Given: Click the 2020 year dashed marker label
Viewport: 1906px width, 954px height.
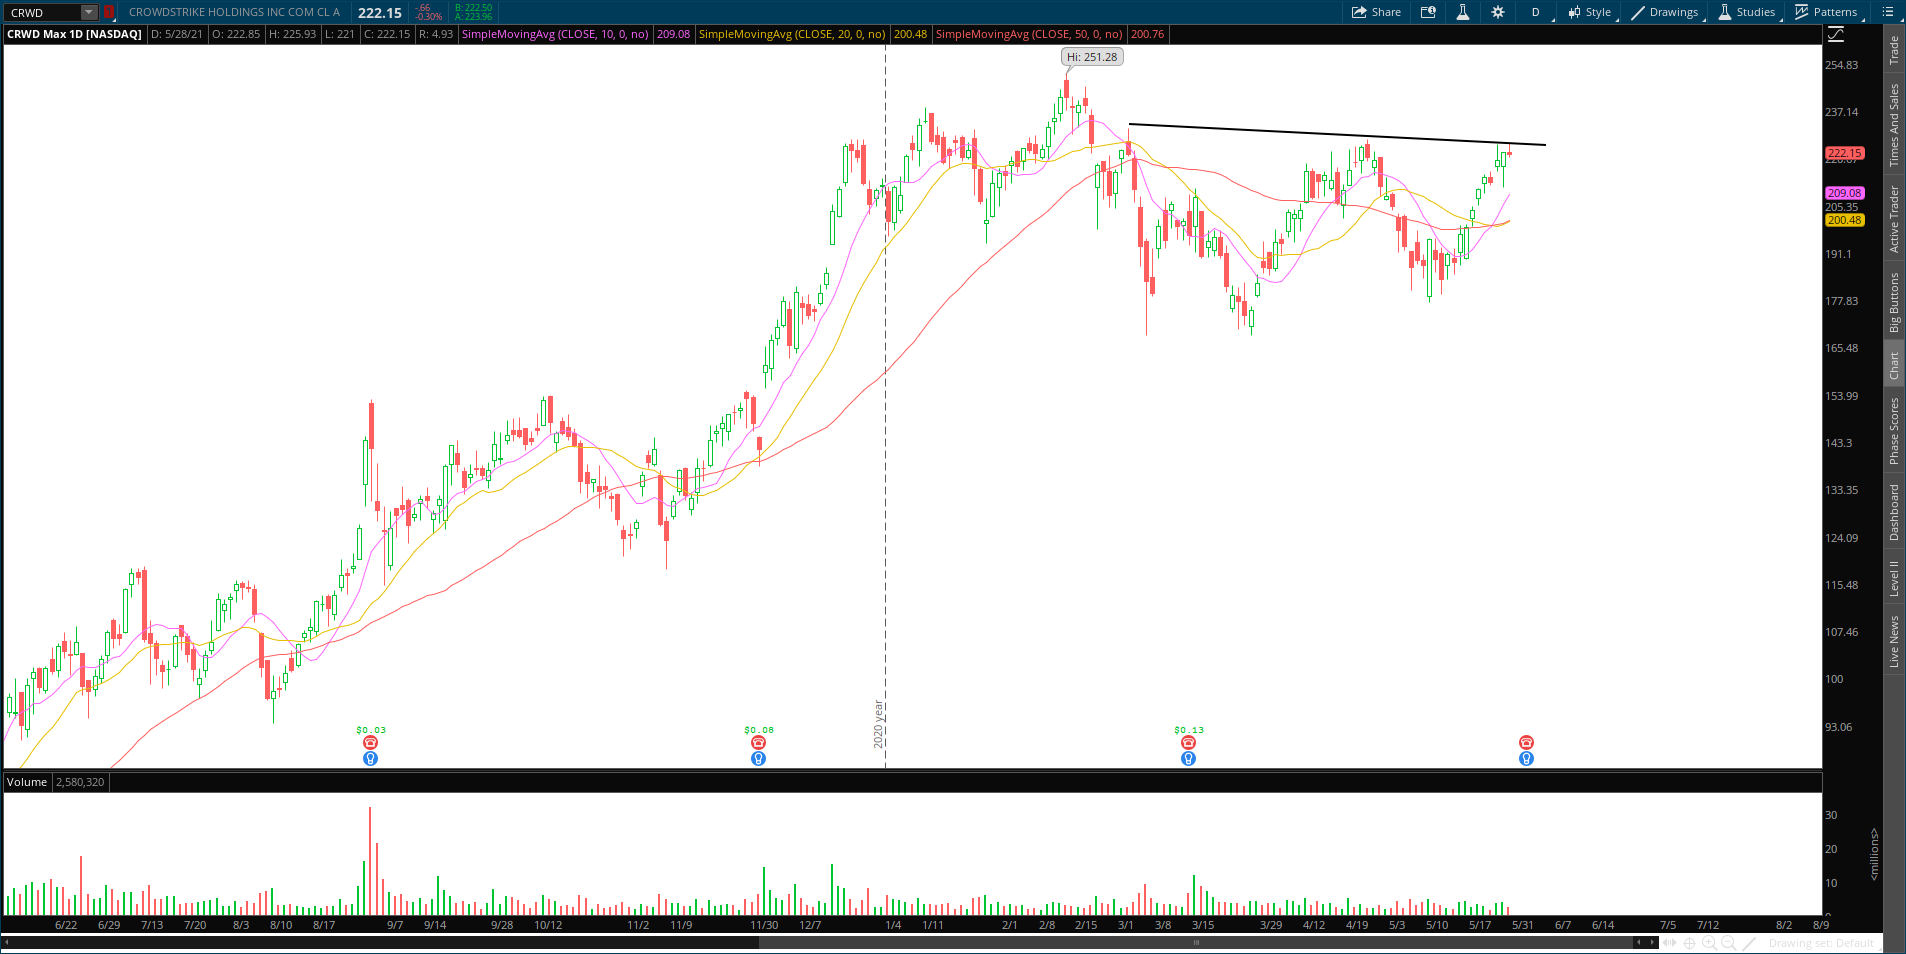Looking at the screenshot, I should [x=879, y=724].
